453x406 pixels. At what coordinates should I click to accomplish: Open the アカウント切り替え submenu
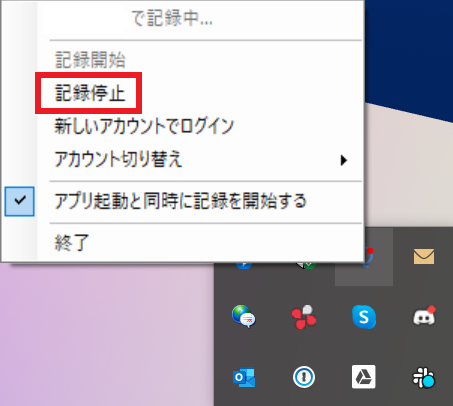coord(118,159)
